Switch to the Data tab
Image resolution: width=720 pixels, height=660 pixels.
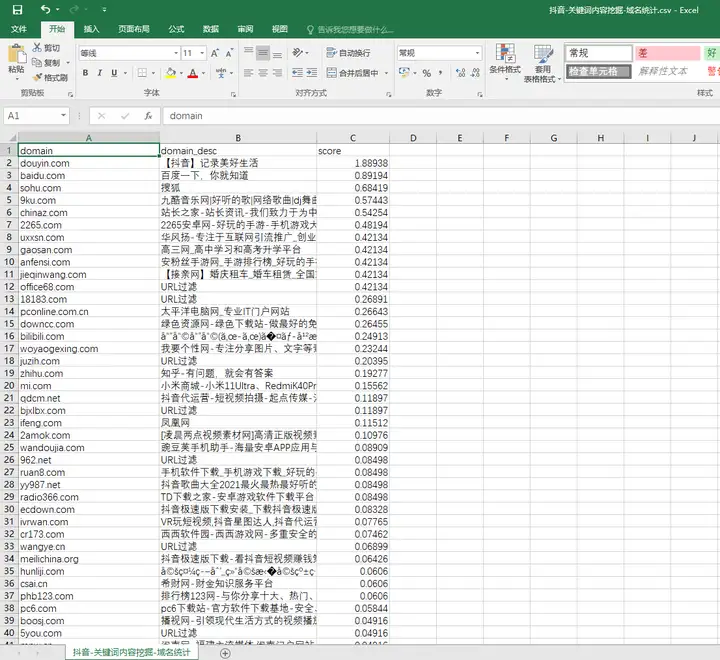point(211,29)
